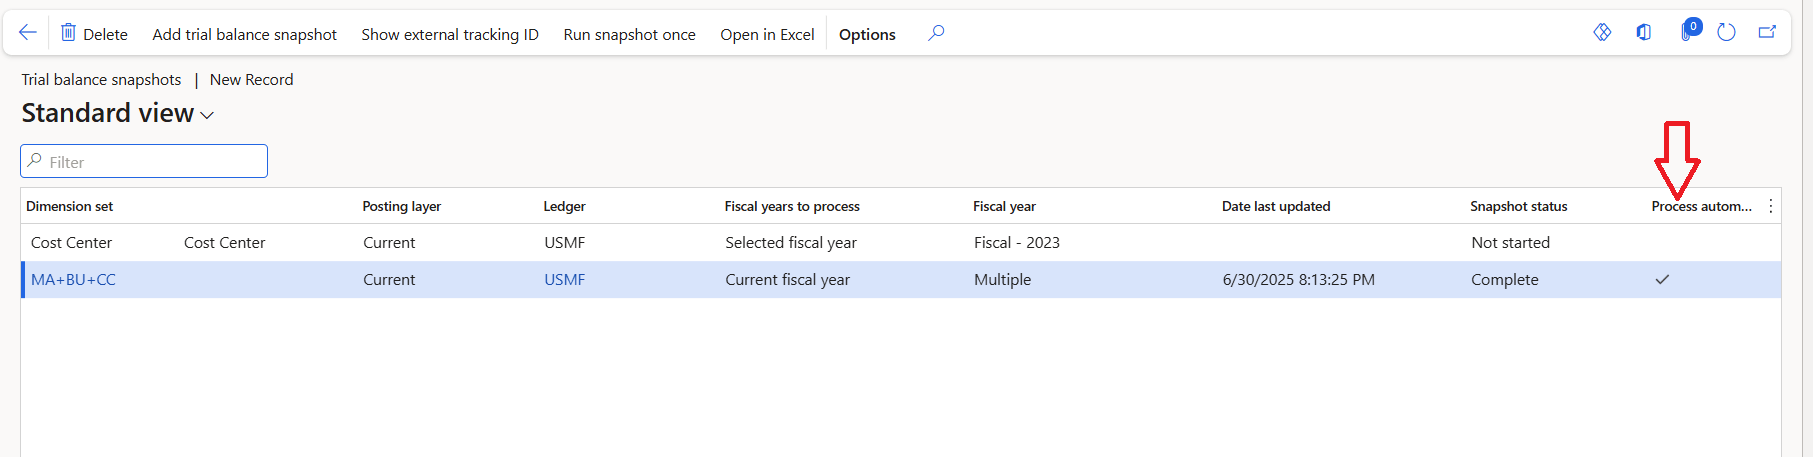This screenshot has width=1813, height=457.
Task: Click Run snapshot once button
Action: click(629, 34)
